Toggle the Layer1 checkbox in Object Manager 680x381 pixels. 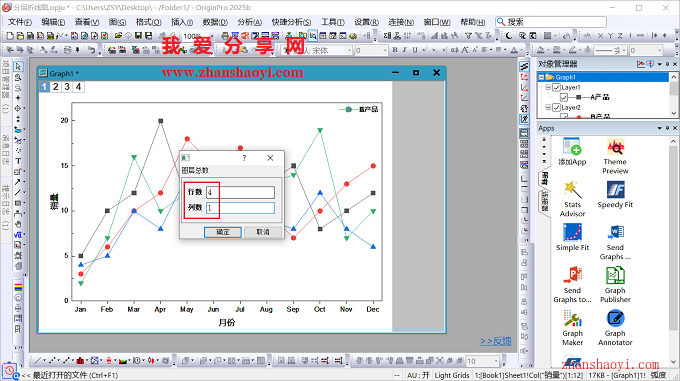(556, 88)
